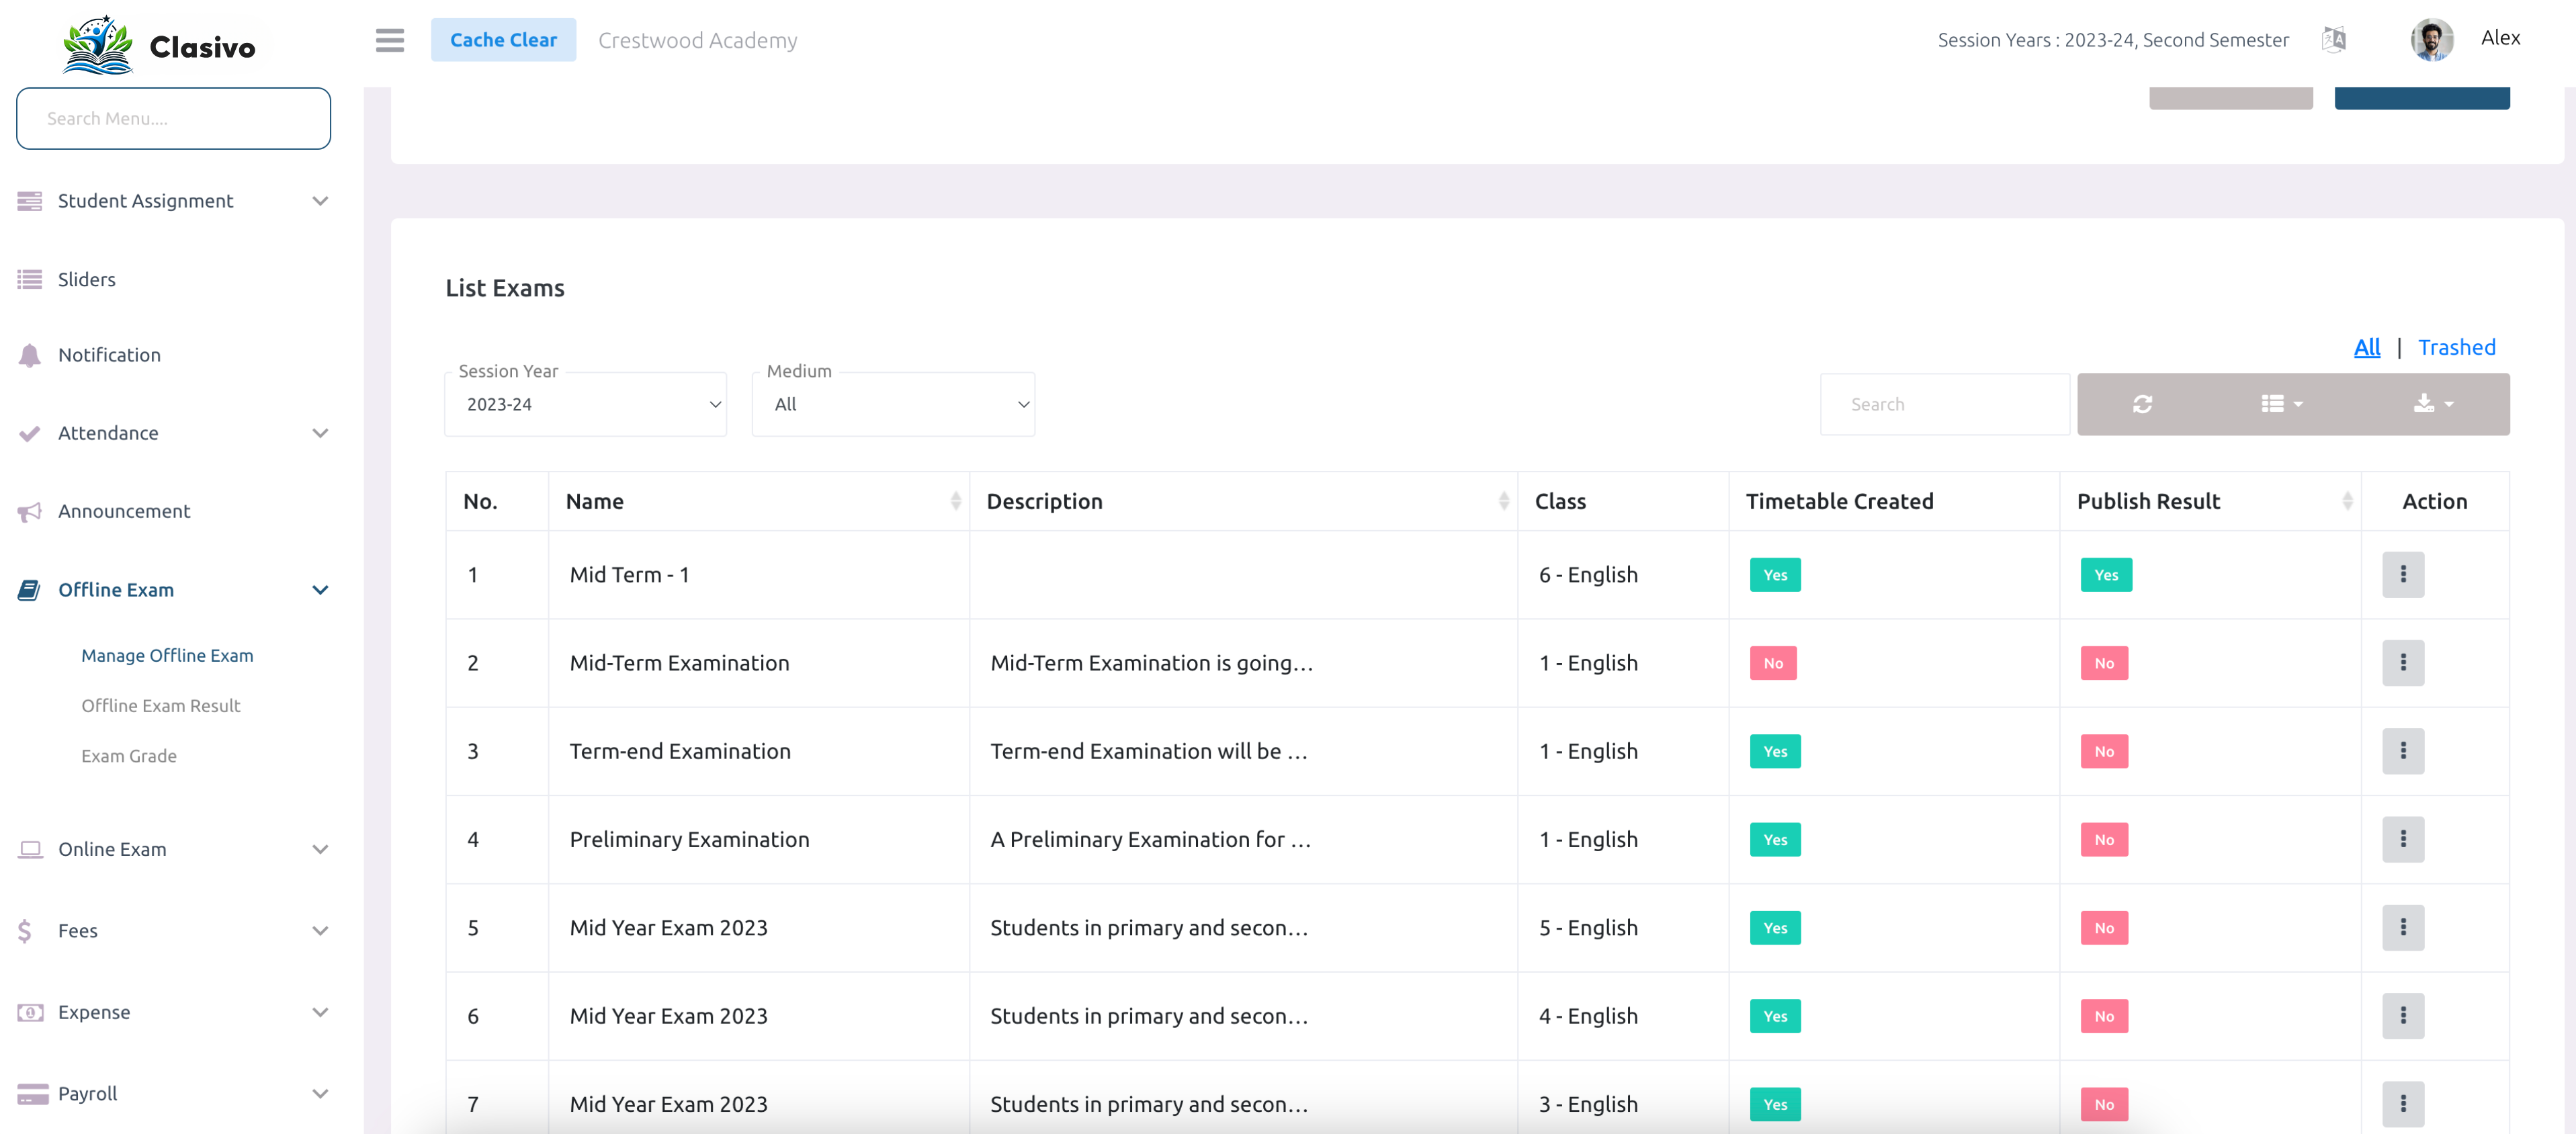The image size is (2576, 1134).
Task: Expand the Student Assignment menu chevron
Action: (x=320, y=201)
